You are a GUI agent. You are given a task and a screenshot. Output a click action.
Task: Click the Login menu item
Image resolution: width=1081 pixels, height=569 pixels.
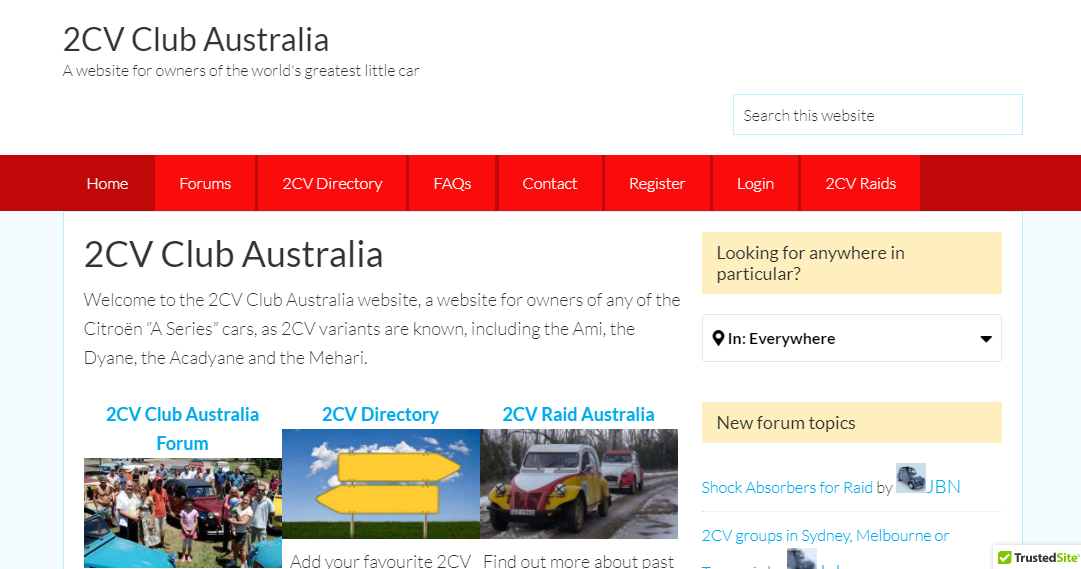coord(755,183)
